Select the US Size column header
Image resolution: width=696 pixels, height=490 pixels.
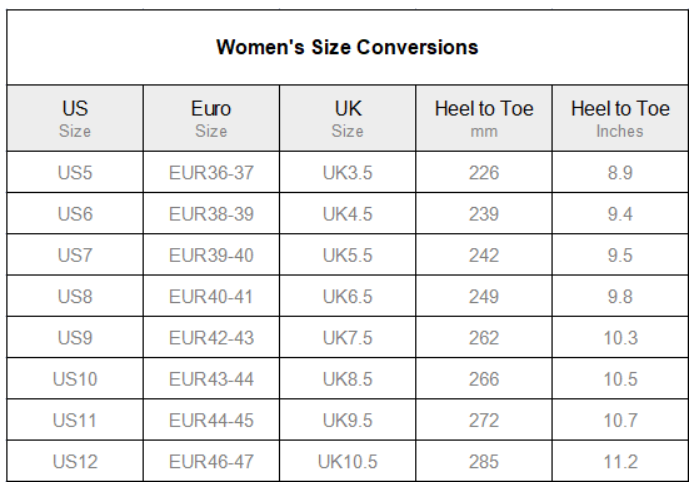click(x=75, y=118)
